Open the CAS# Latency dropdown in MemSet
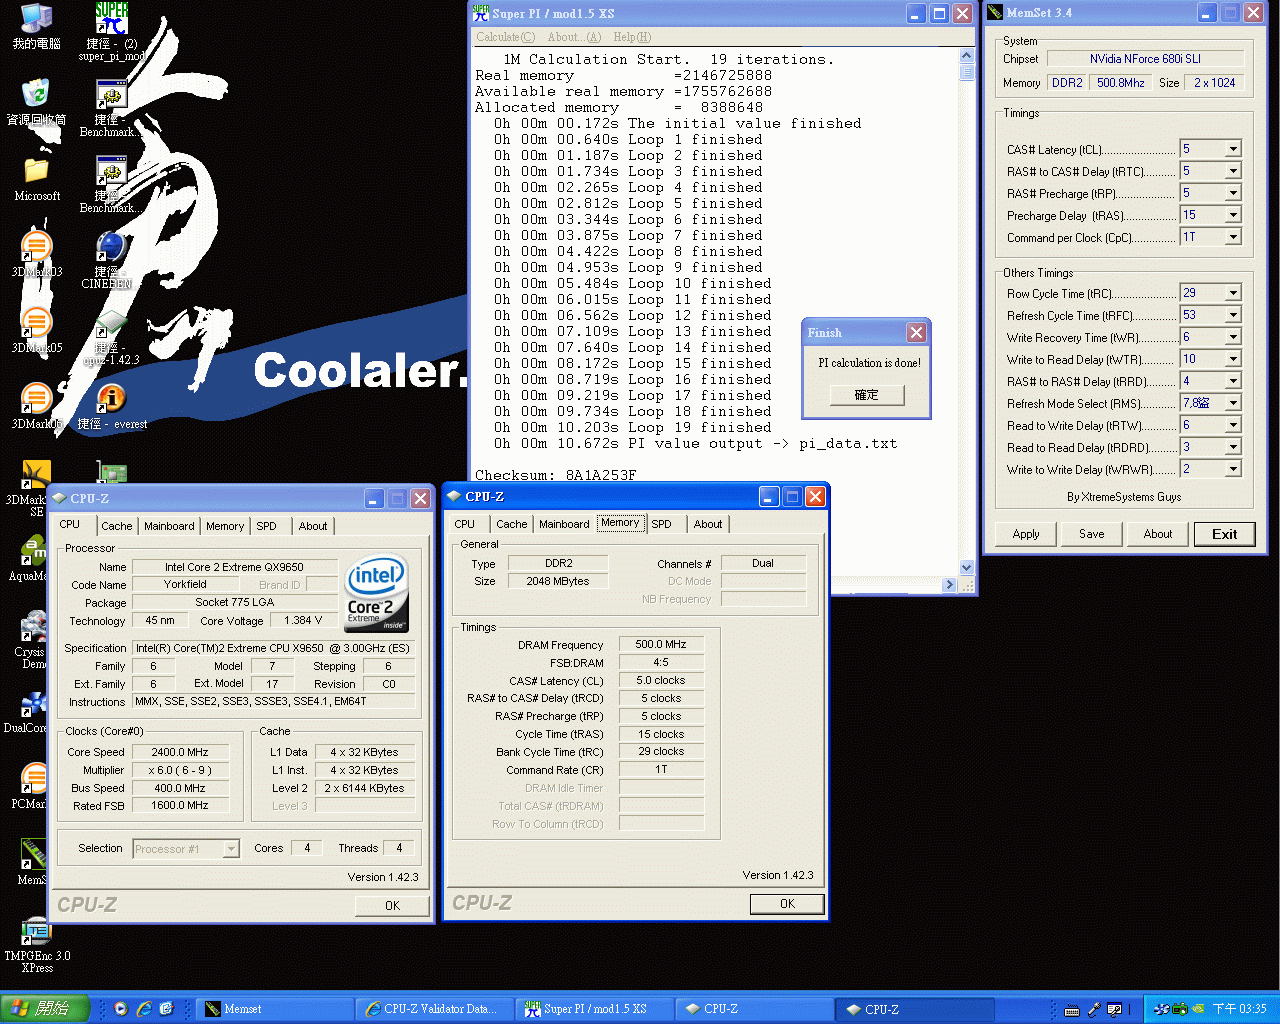 [1233, 149]
